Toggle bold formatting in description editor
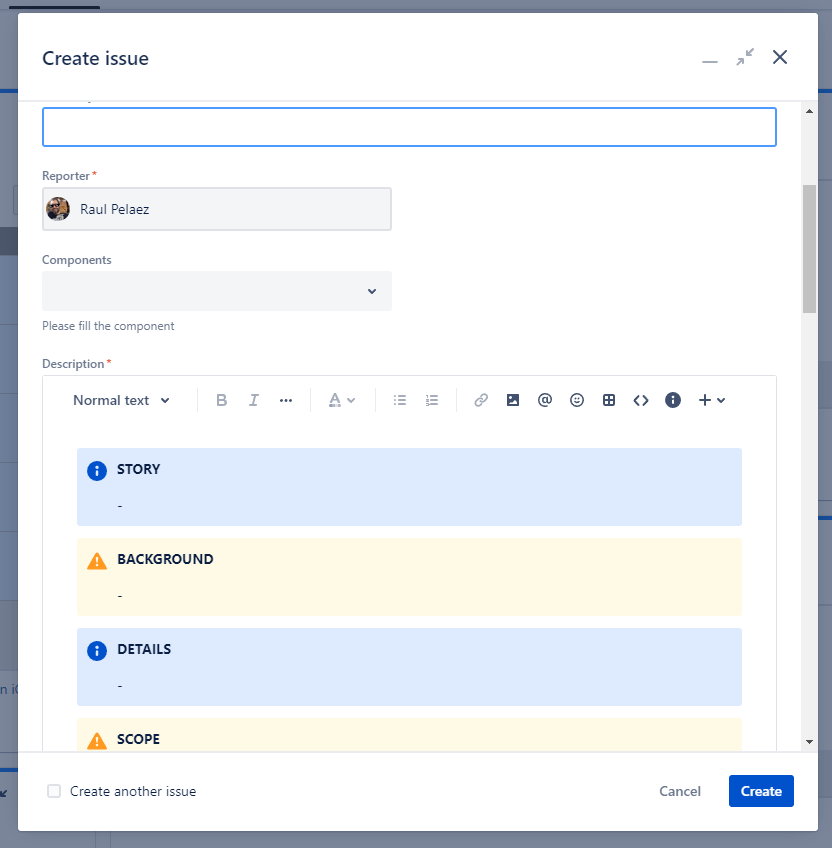This screenshot has height=848, width=832. tap(222, 400)
